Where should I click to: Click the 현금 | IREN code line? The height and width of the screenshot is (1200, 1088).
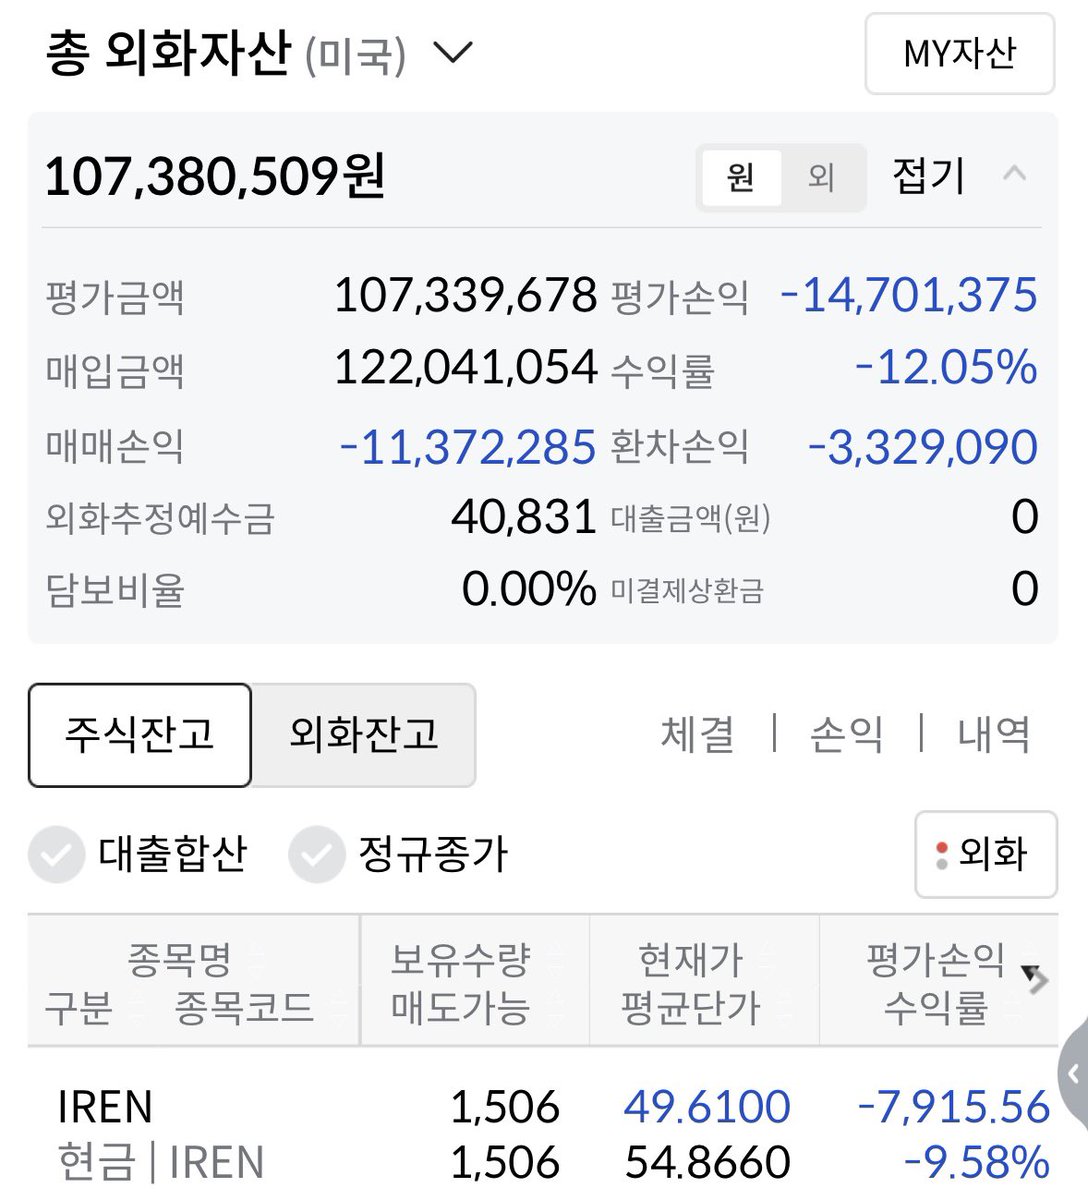(x=161, y=1162)
